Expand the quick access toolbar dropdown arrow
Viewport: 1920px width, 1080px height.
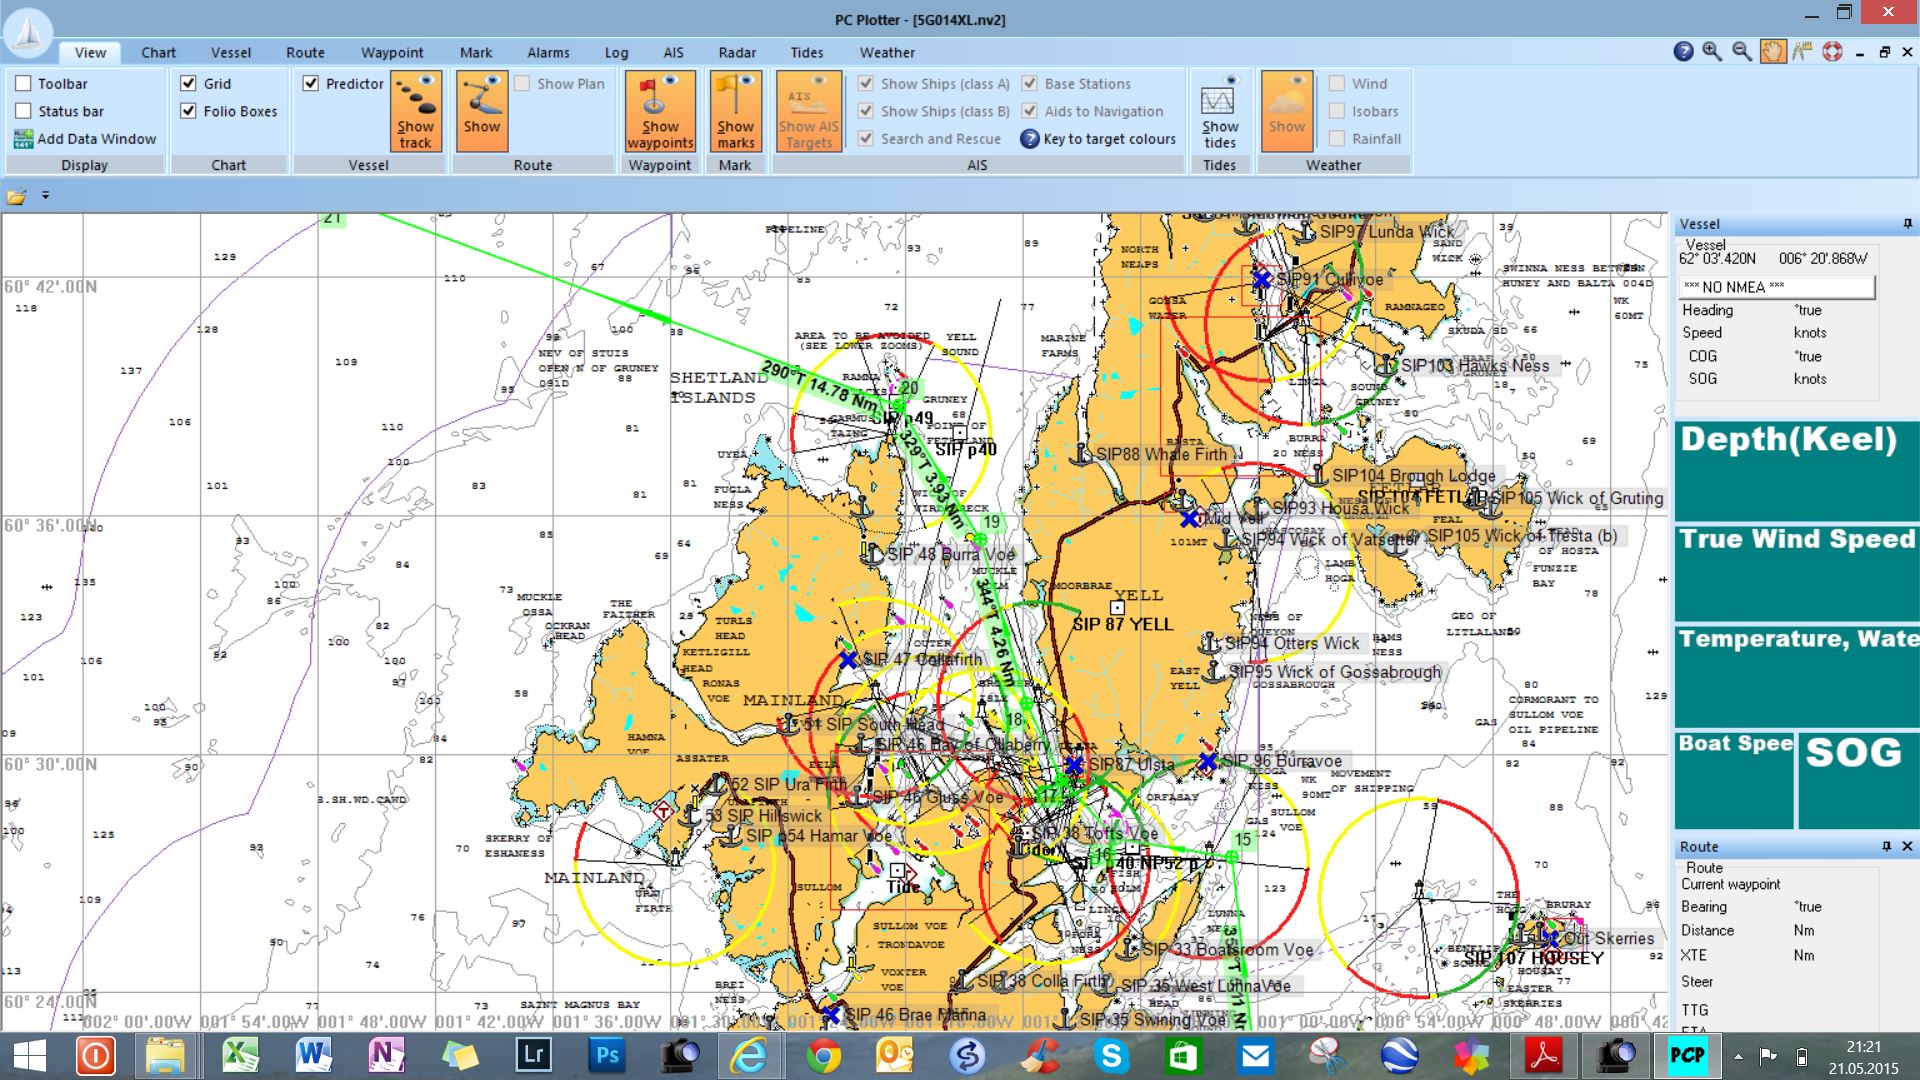coord(45,195)
